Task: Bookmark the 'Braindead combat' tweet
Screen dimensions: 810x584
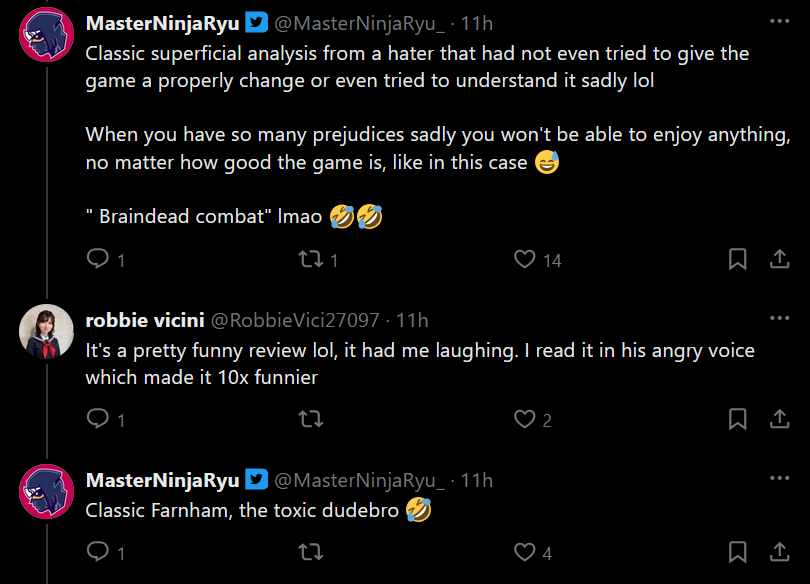Action: [737, 260]
